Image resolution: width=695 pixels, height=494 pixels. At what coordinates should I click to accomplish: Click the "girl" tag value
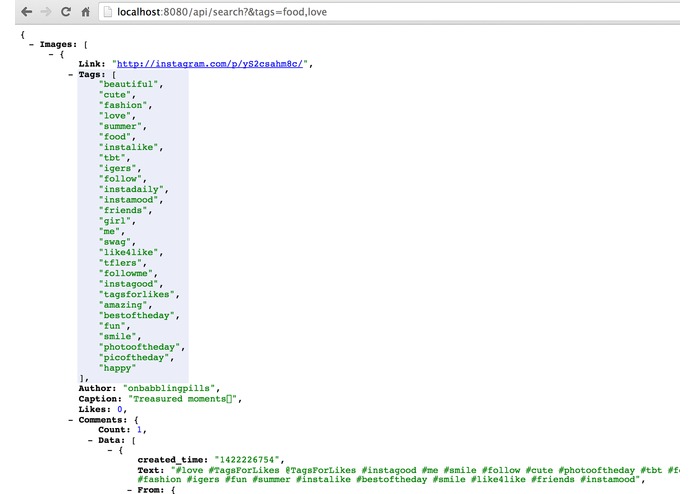(115, 221)
